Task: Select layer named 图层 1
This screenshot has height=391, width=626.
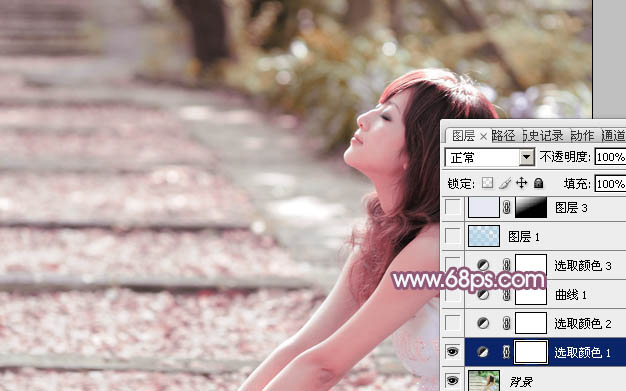Action: click(x=523, y=236)
